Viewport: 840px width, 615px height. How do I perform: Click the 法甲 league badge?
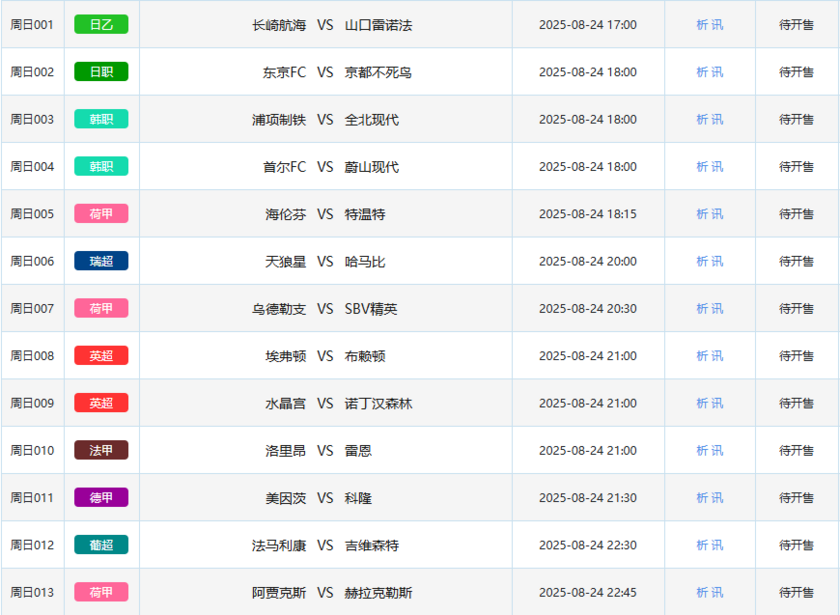point(101,450)
